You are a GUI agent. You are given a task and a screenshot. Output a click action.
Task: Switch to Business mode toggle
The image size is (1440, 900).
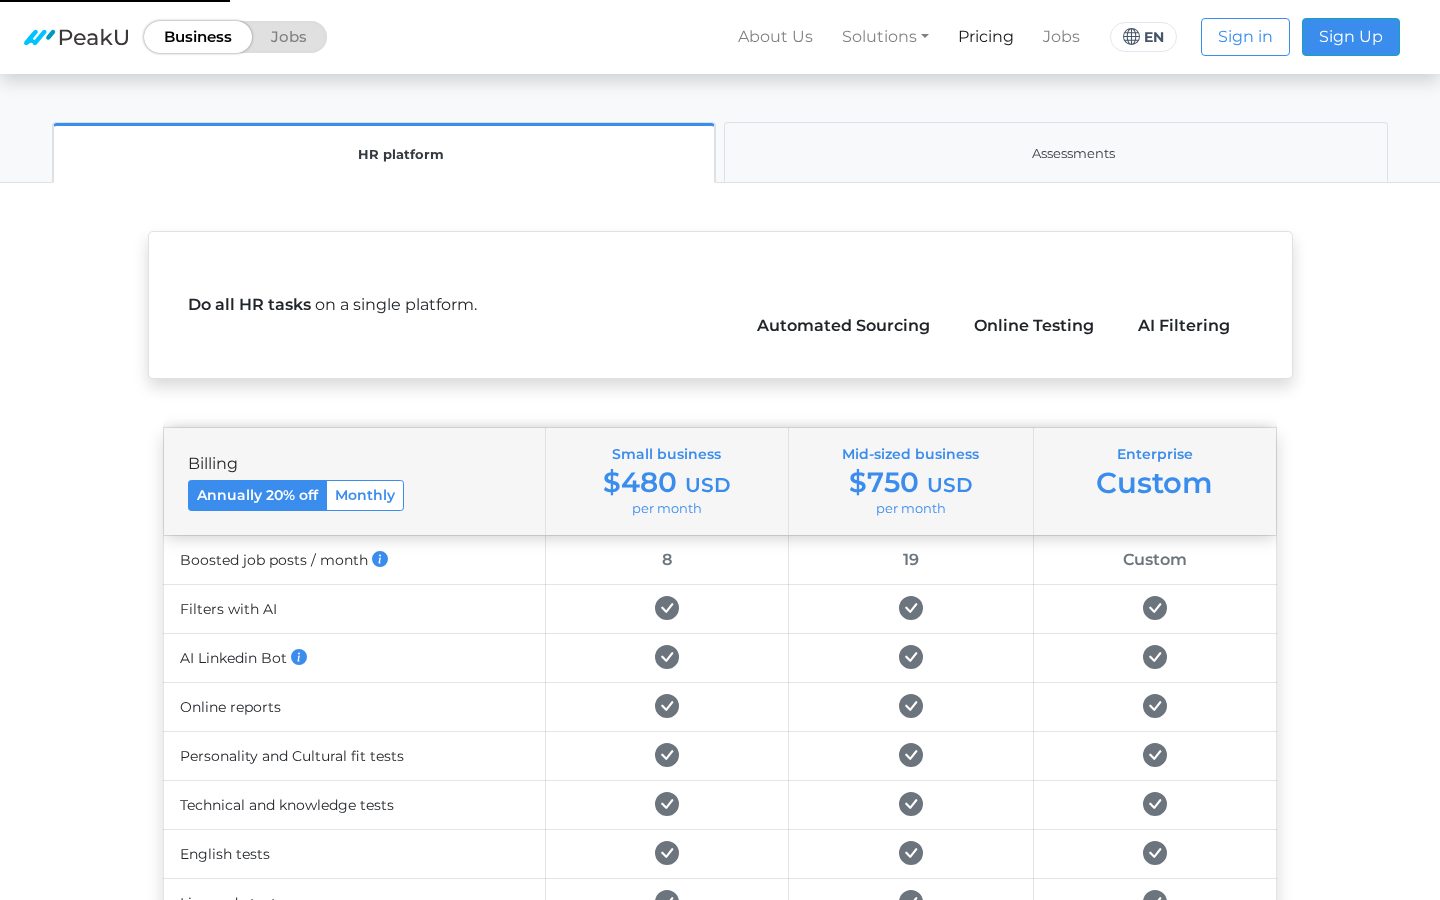tap(198, 37)
